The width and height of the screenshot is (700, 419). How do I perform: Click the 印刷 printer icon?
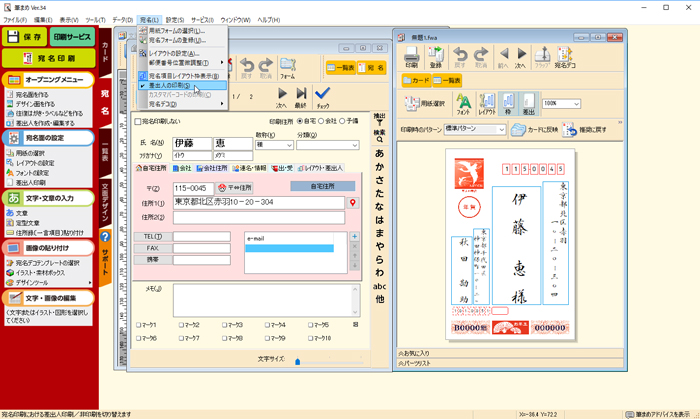pos(412,55)
